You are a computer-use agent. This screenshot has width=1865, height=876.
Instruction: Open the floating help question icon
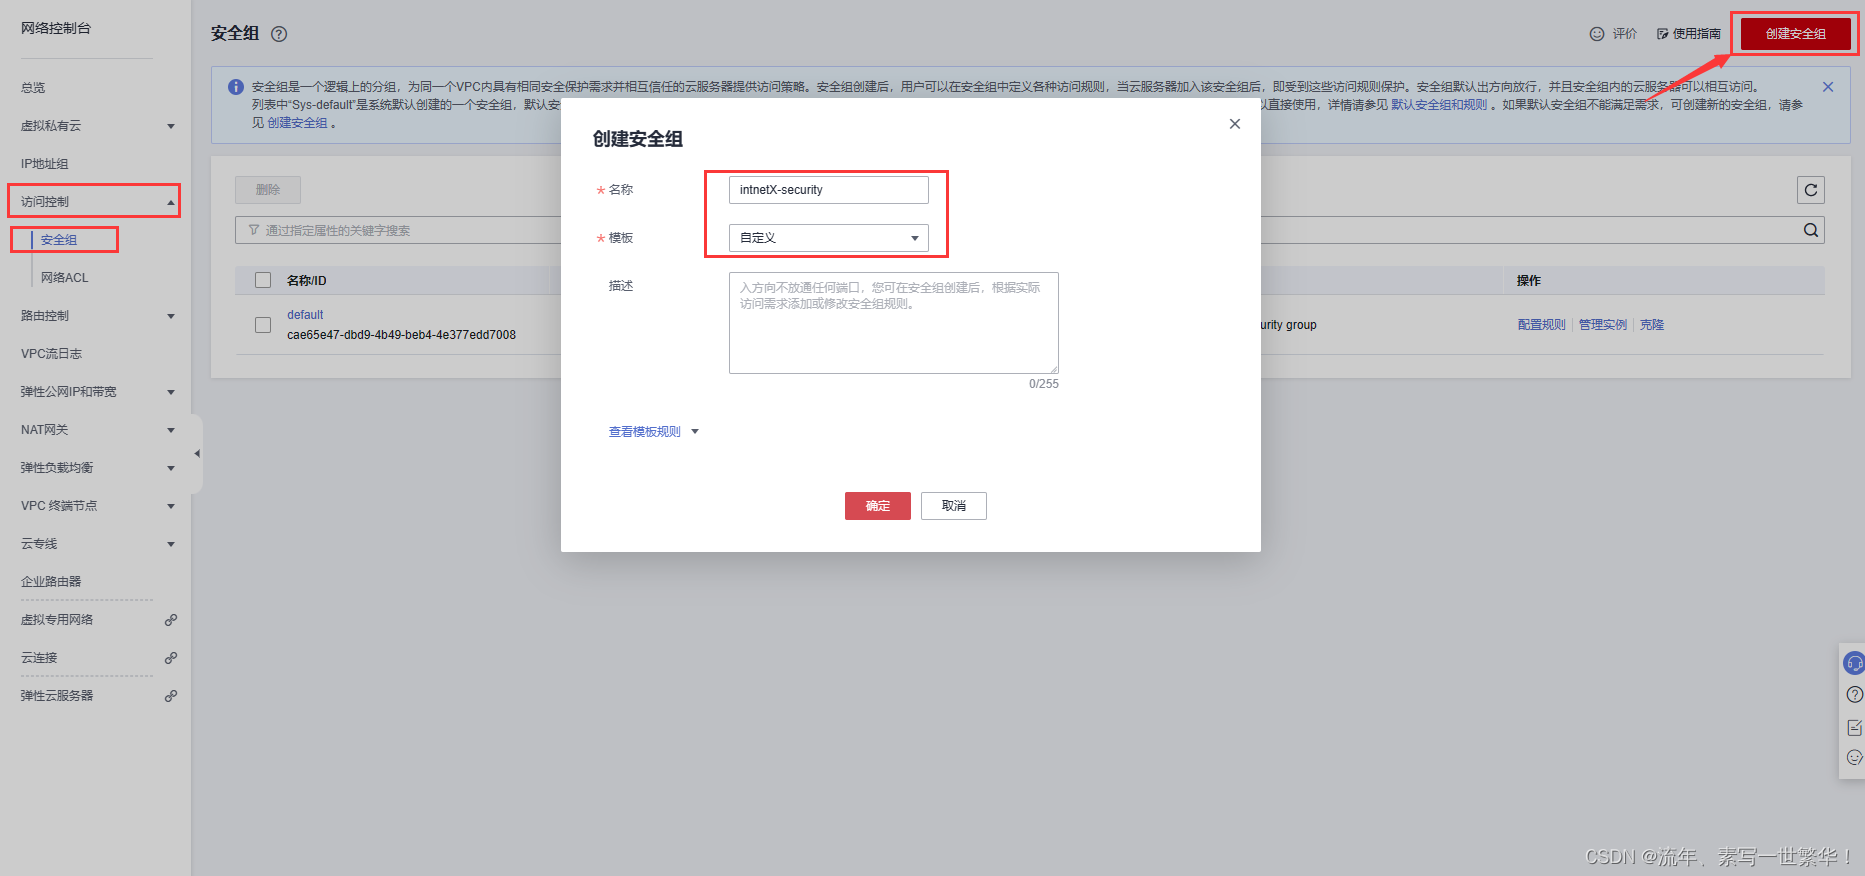1854,695
